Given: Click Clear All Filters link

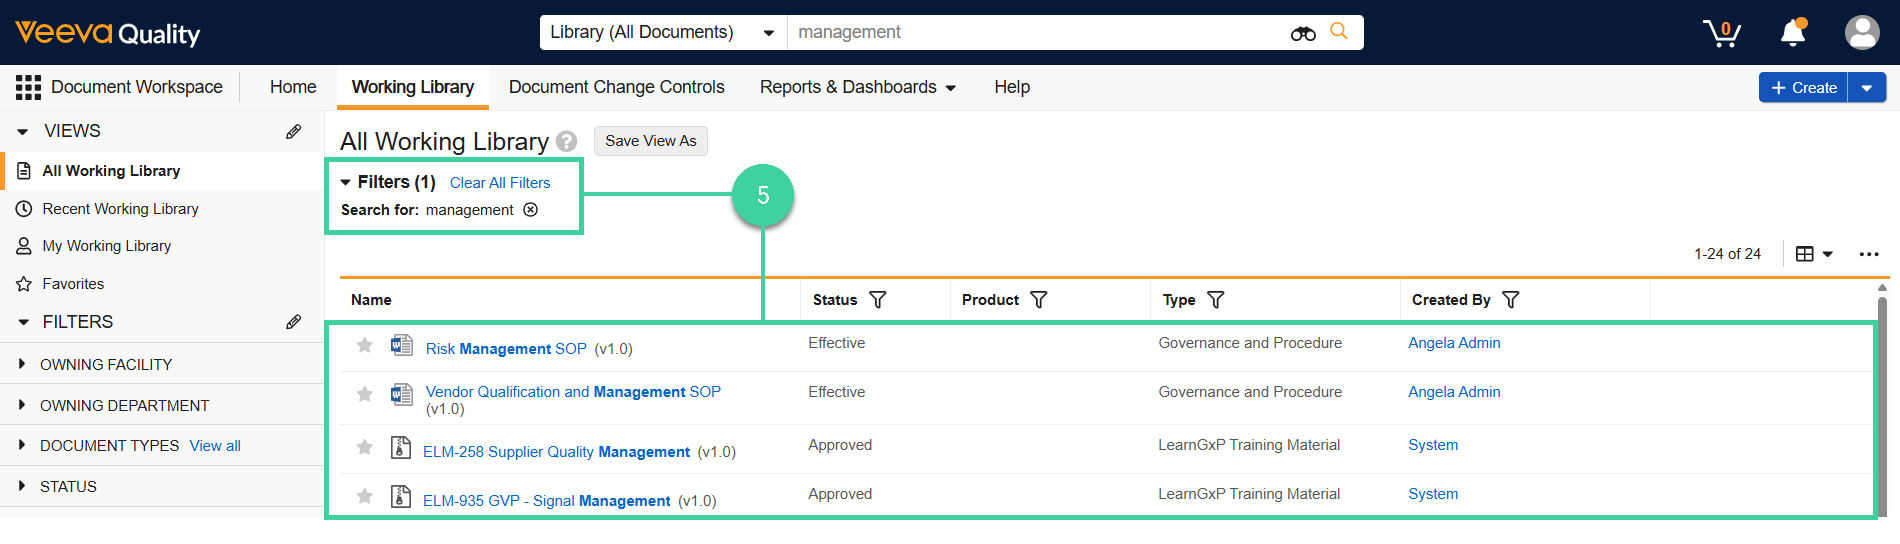Looking at the screenshot, I should click(500, 183).
